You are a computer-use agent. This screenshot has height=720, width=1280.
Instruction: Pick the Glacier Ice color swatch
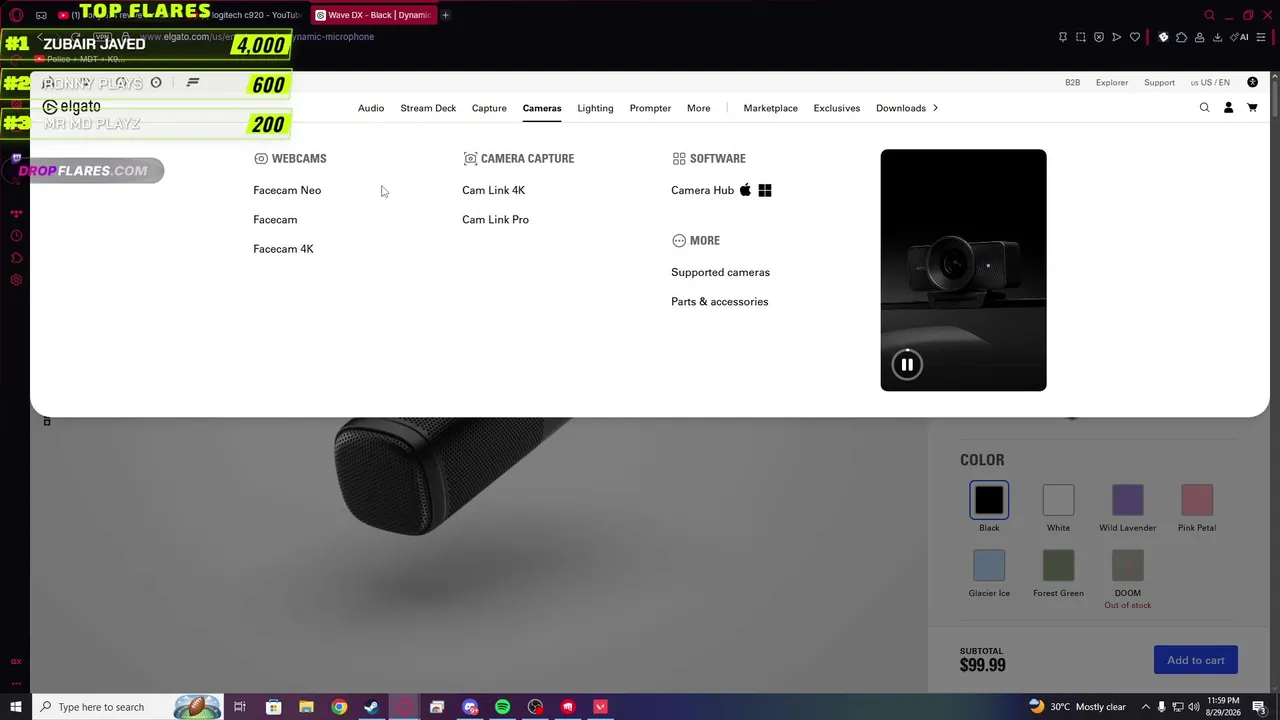pyautogui.click(x=989, y=565)
